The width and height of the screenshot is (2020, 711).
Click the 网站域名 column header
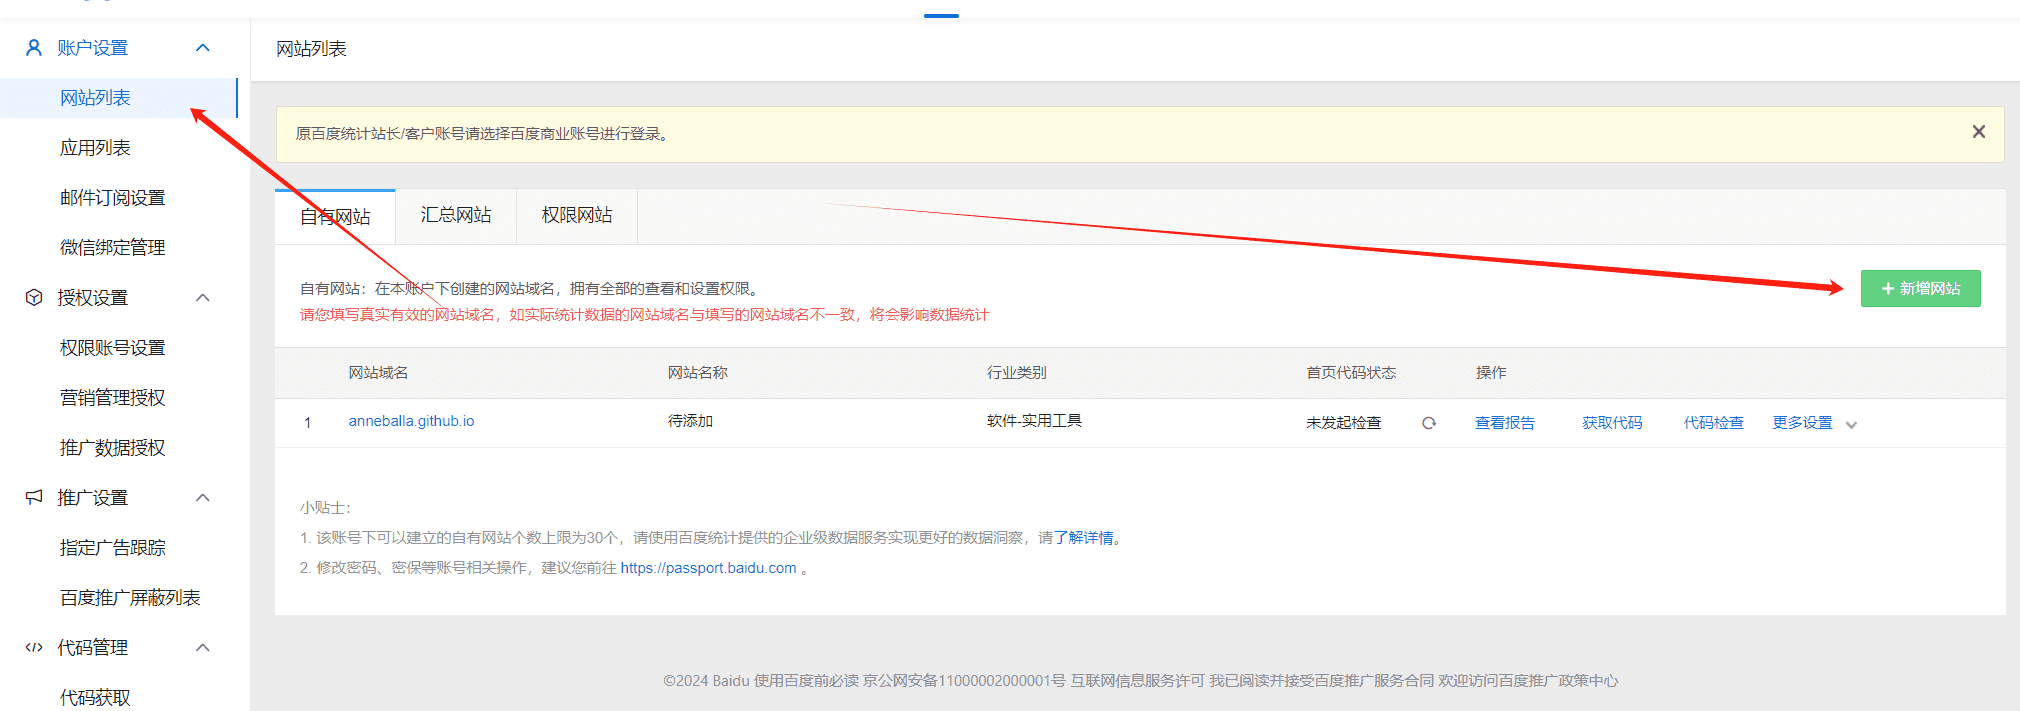[378, 373]
